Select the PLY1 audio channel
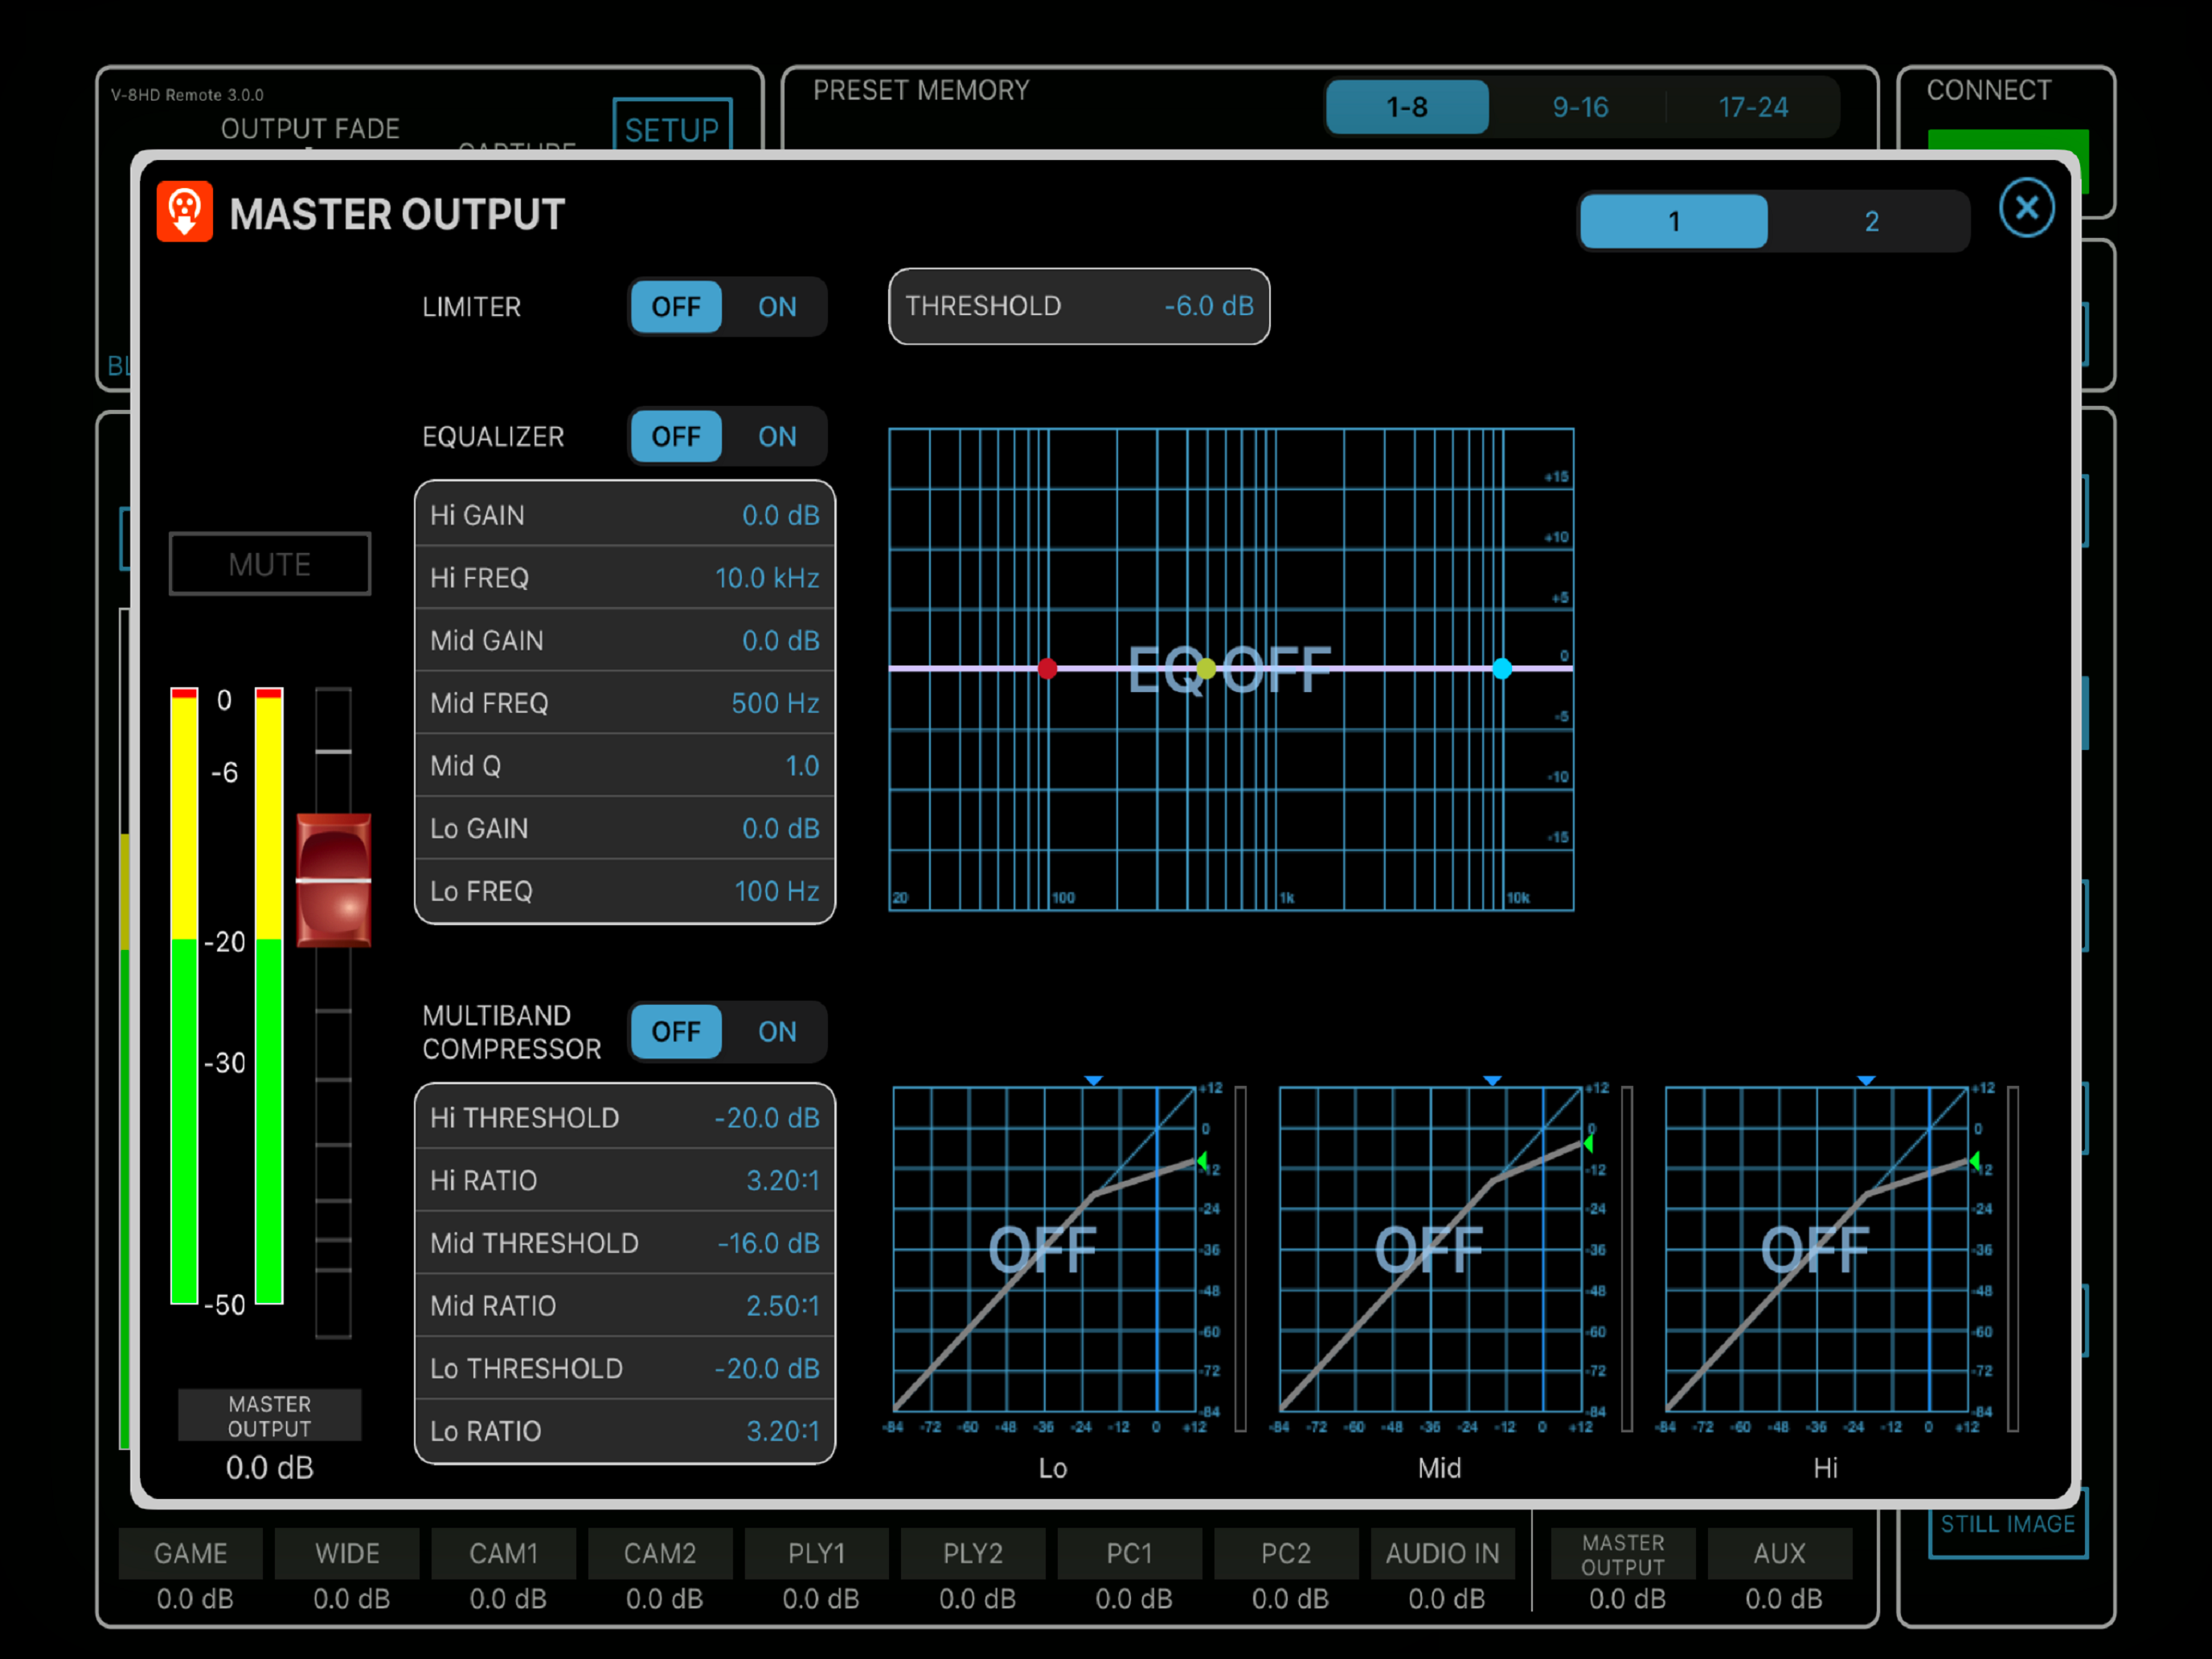Screen dimensions: 2212x1659 817,1553
